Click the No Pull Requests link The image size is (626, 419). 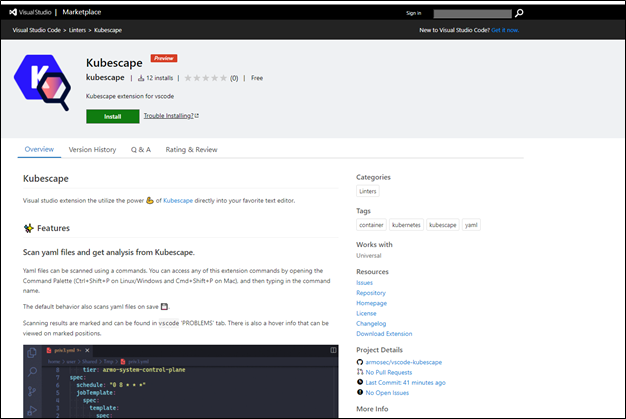coord(389,372)
